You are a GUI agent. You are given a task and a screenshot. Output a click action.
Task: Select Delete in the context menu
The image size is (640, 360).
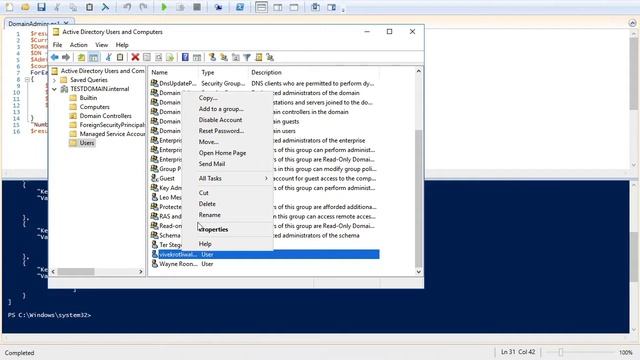click(x=227, y=204)
